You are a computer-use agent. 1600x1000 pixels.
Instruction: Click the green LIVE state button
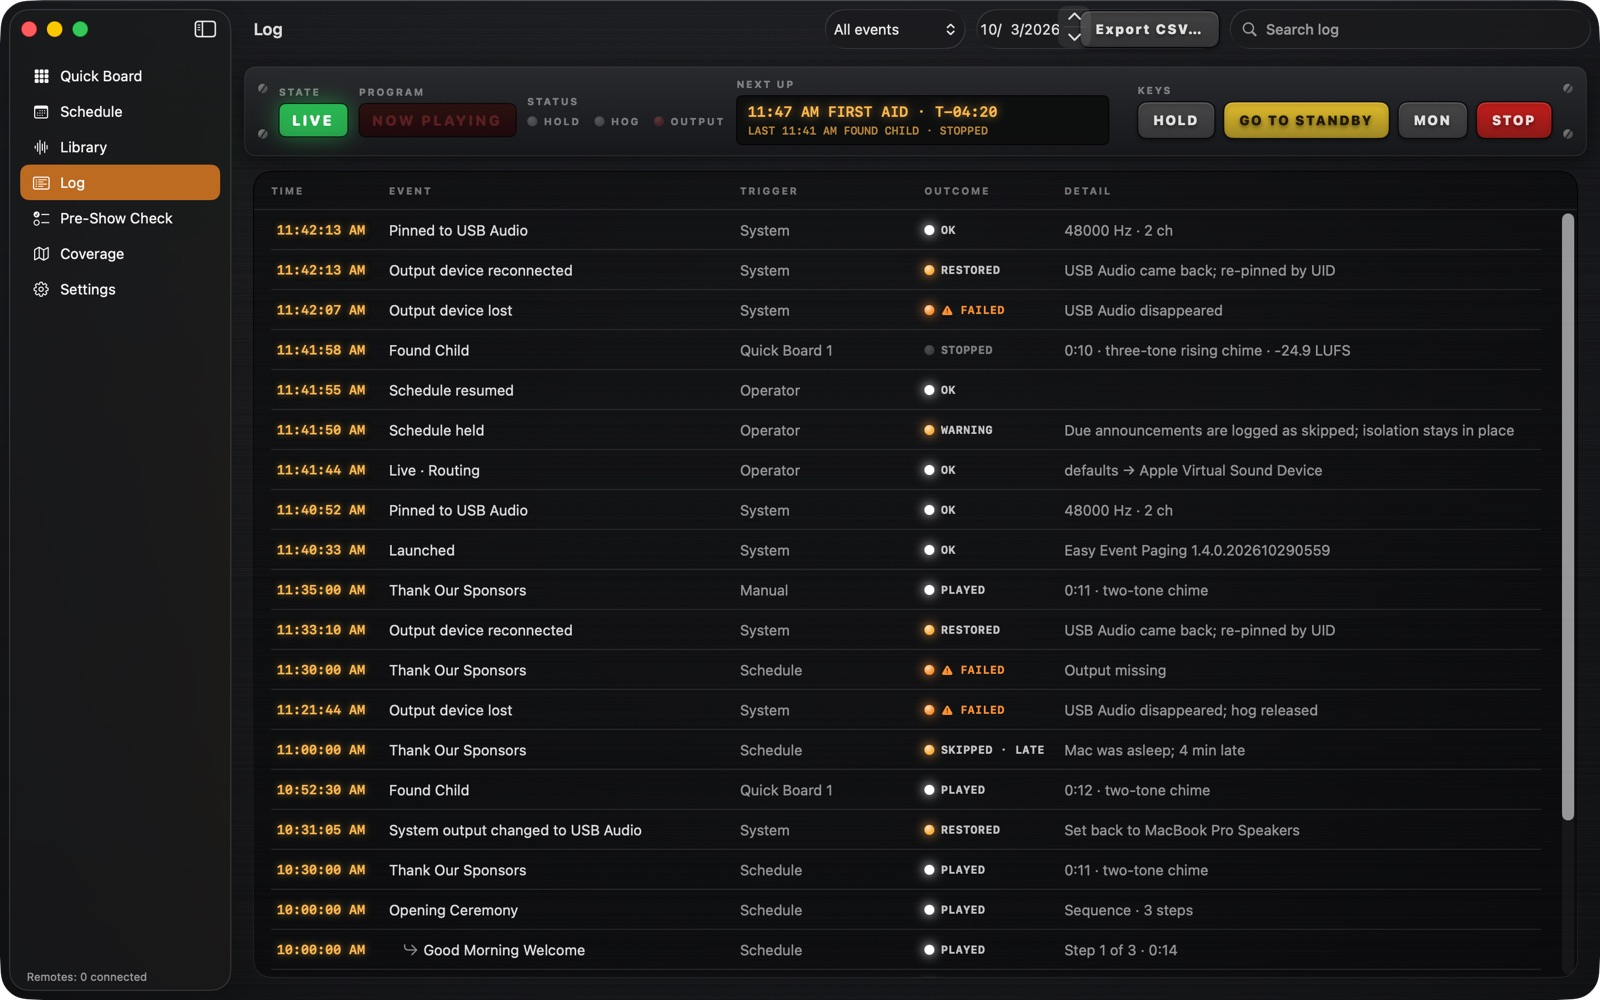[x=312, y=120]
